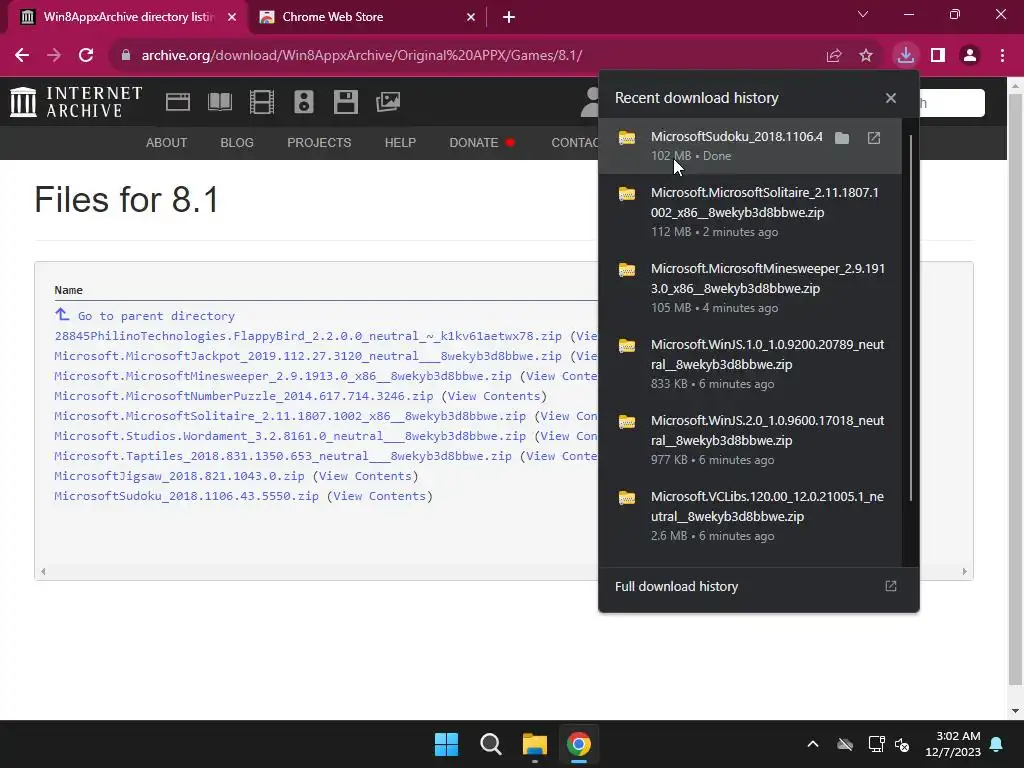Reload the current page
The height and width of the screenshot is (768, 1024).
coord(86,55)
